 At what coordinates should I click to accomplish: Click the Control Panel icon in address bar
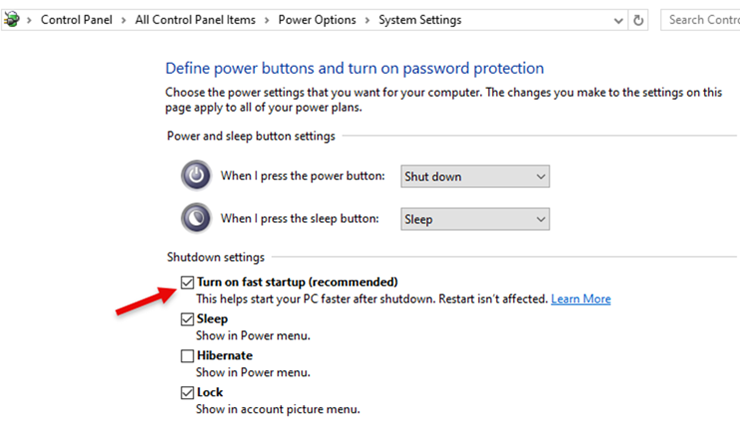(11, 20)
